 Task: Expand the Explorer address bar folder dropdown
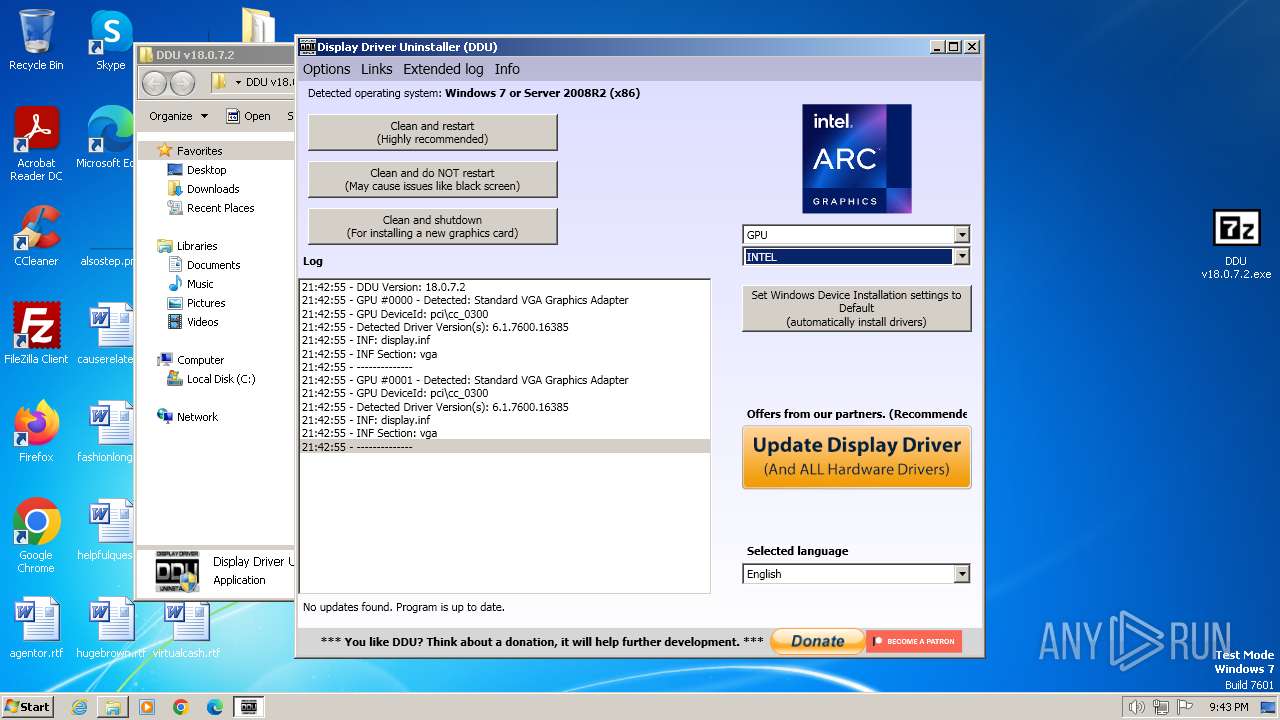click(x=237, y=82)
